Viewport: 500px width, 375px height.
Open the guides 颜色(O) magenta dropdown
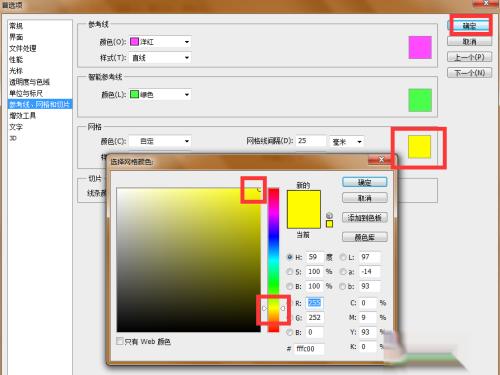pos(160,42)
